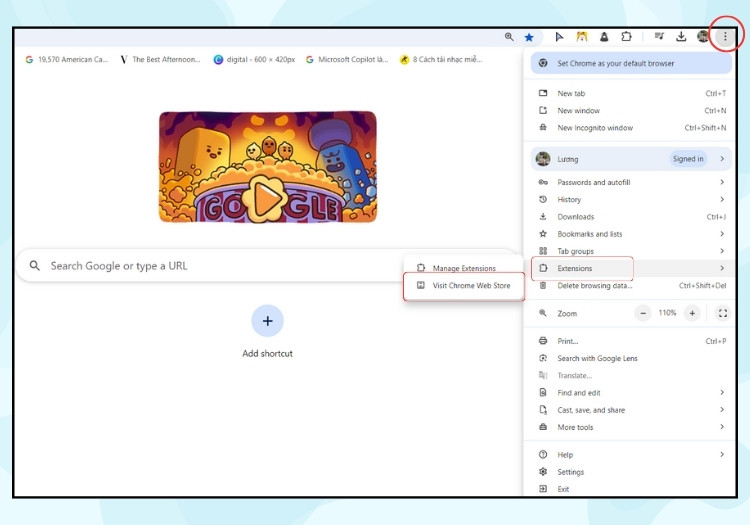Click Set Chrome as your default browser
750x525 pixels.
pyautogui.click(x=631, y=63)
